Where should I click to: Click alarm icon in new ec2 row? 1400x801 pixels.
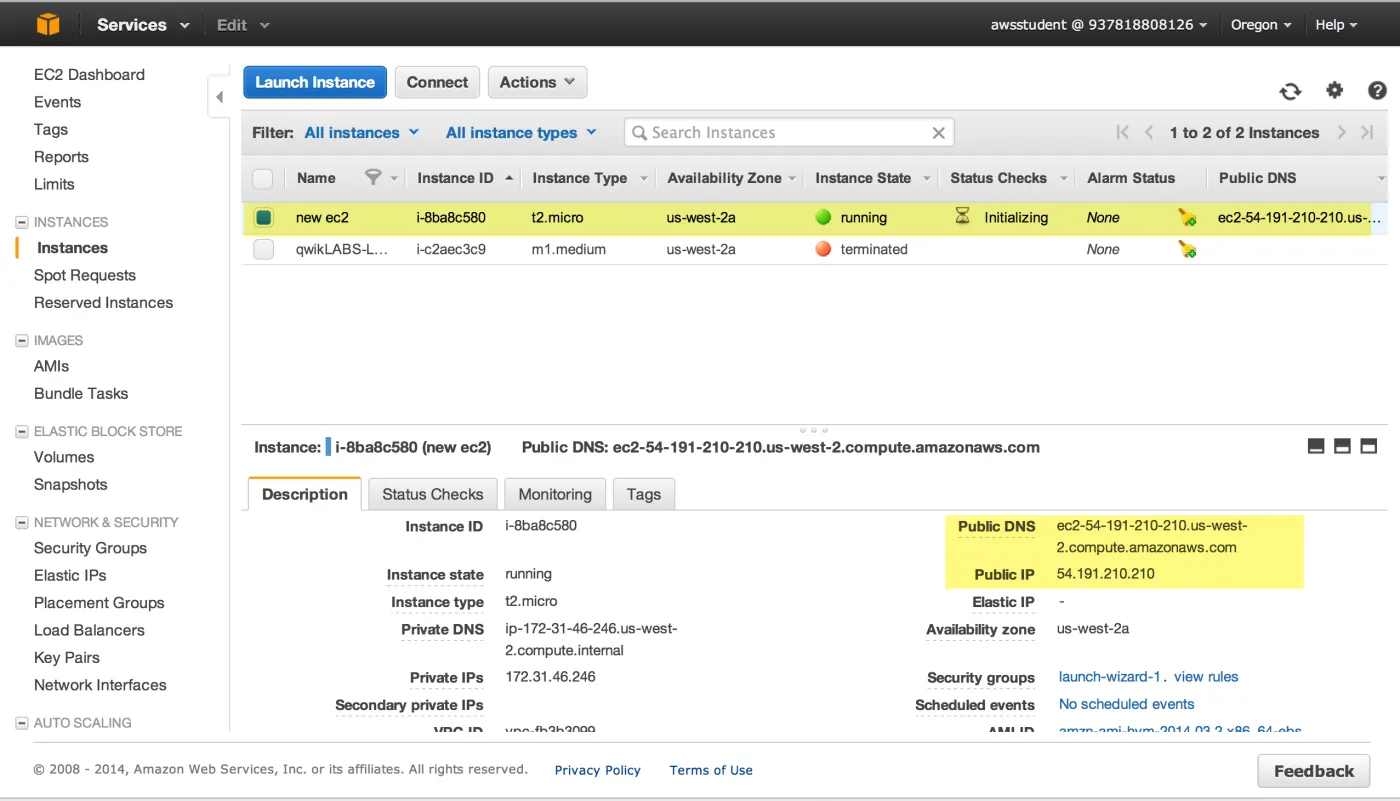tap(1187, 217)
